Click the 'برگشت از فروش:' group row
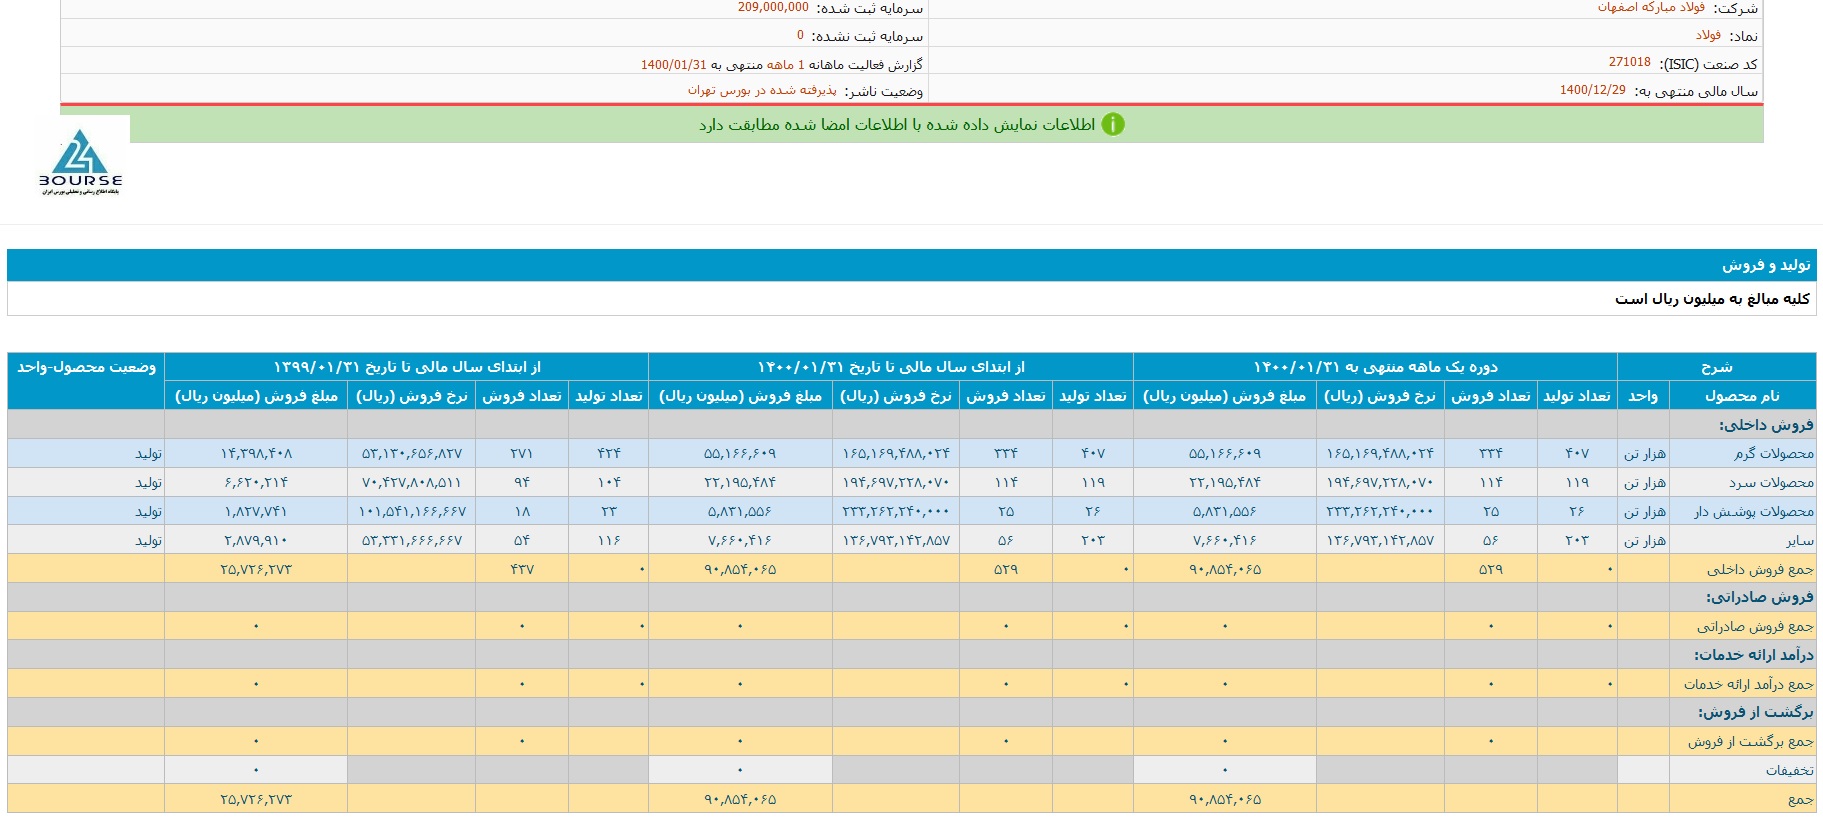The image size is (1823, 823). click(911, 712)
